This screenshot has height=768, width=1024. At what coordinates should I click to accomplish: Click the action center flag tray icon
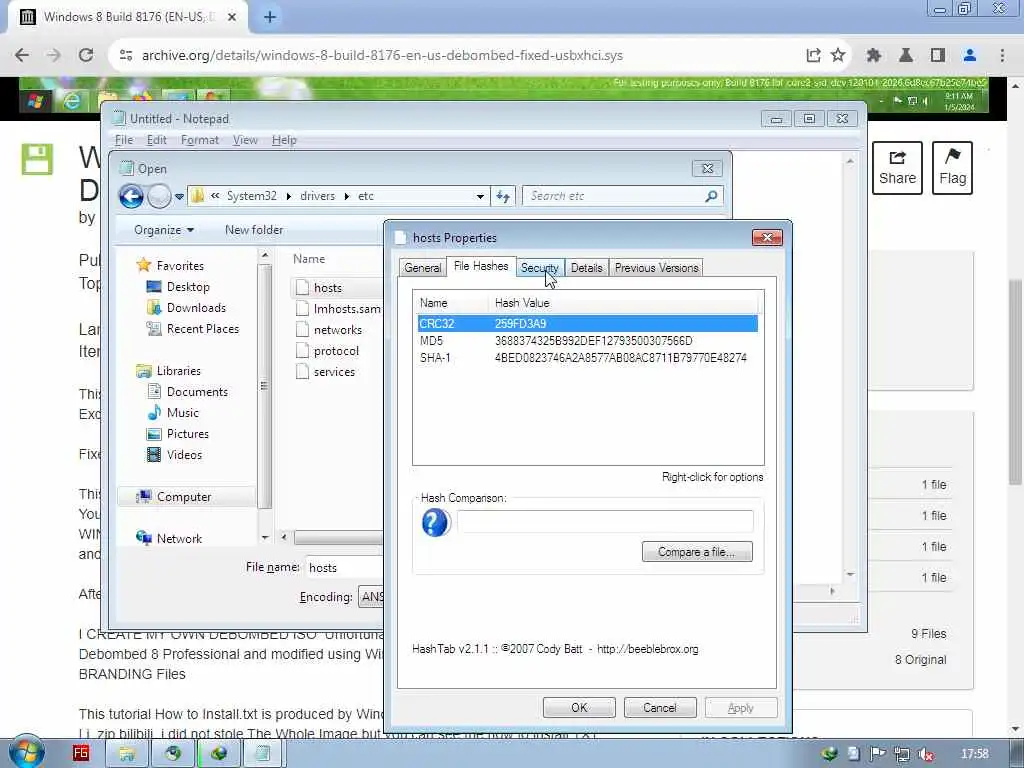point(878,754)
